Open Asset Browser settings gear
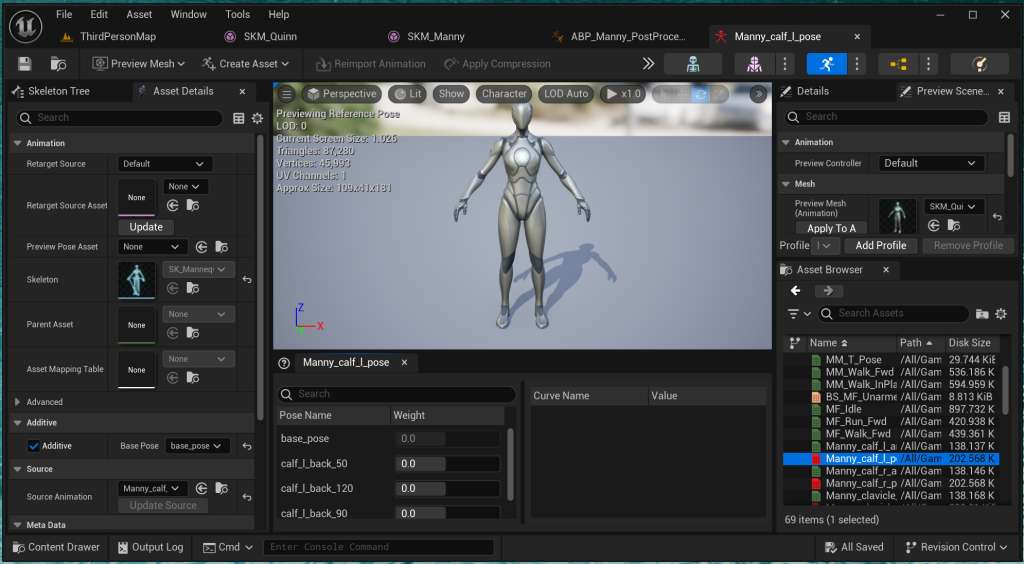 coord(1000,314)
